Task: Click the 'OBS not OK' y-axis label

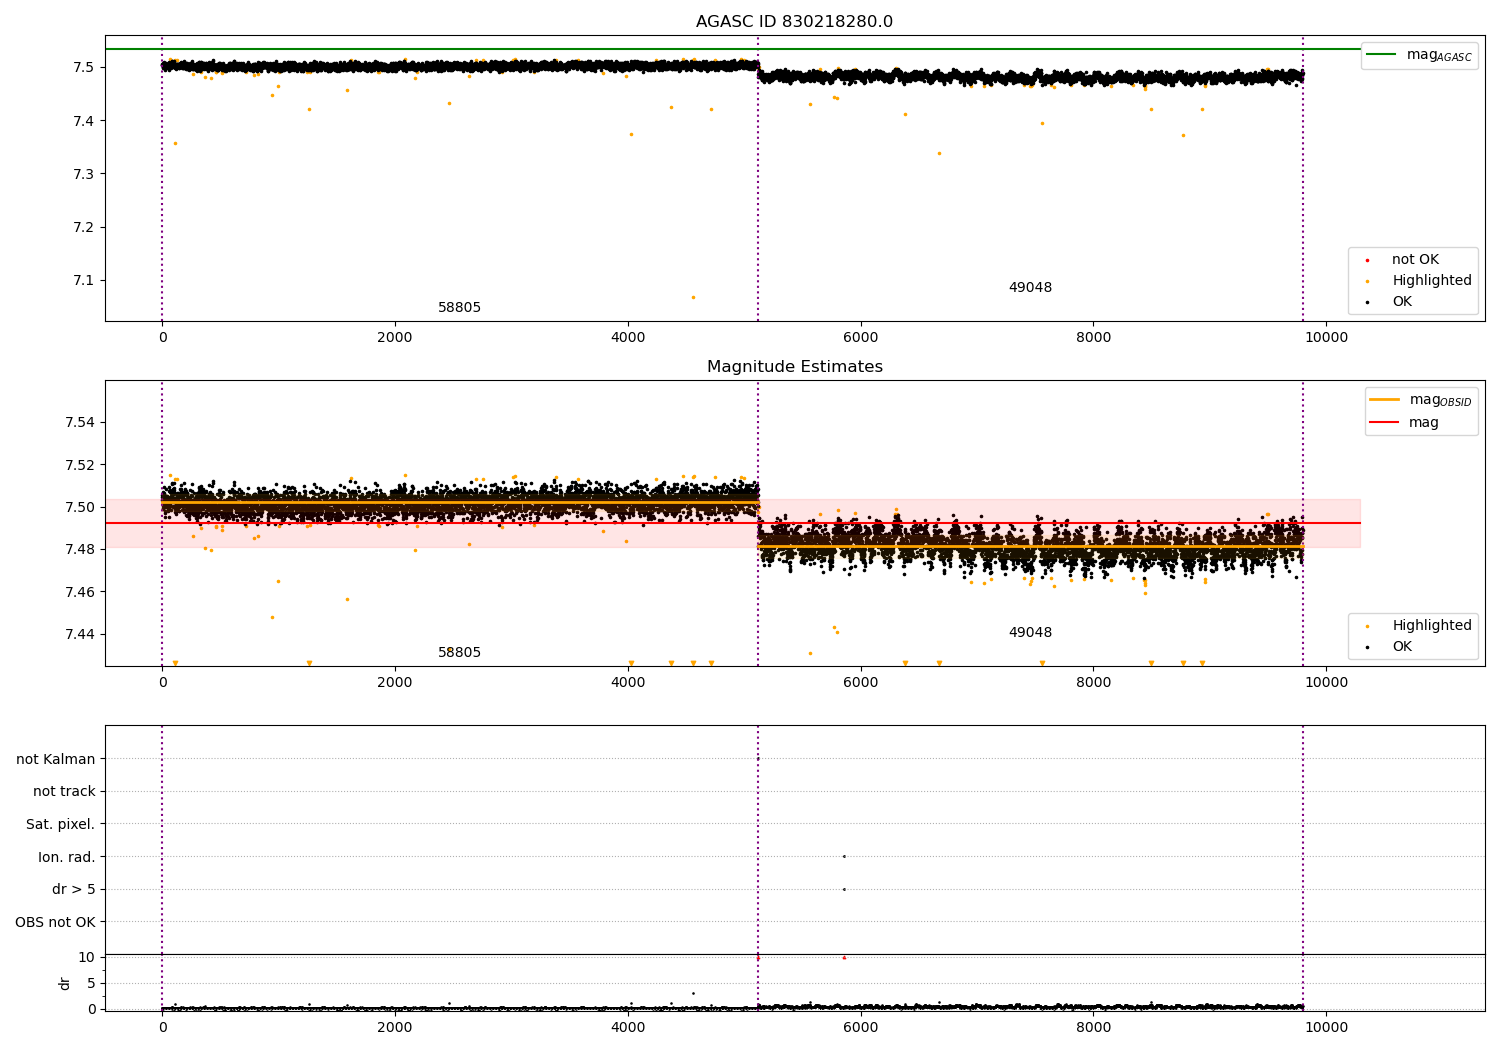Action: click(x=55, y=923)
